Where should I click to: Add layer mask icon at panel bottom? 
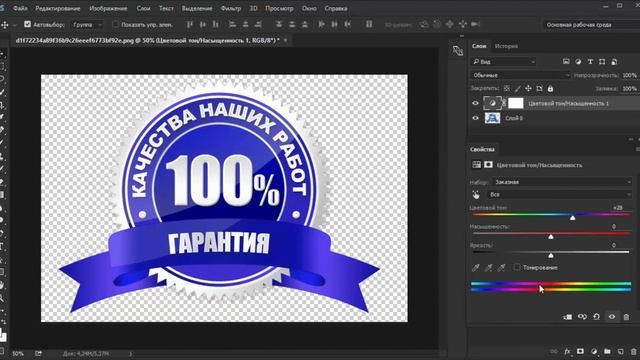coord(580,351)
